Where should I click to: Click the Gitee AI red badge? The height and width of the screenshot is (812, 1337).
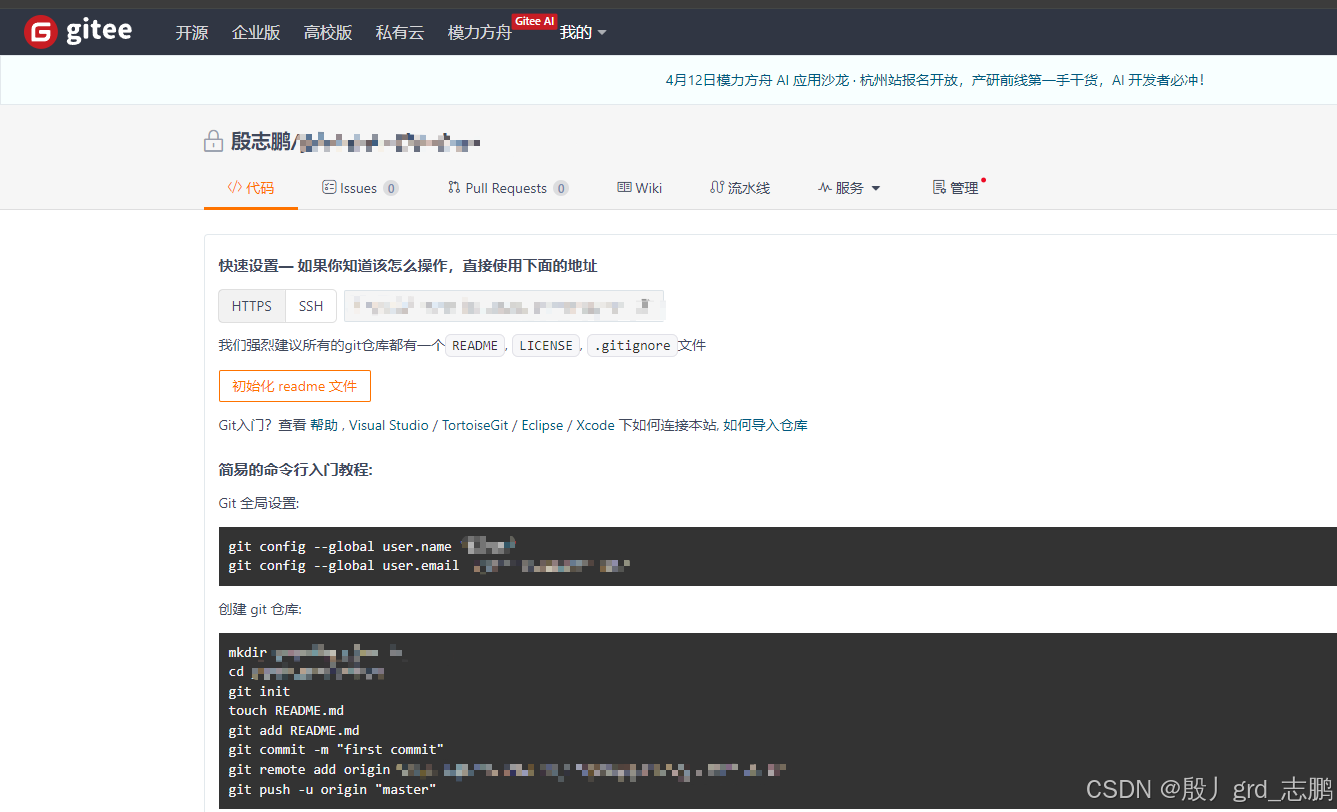tap(534, 21)
